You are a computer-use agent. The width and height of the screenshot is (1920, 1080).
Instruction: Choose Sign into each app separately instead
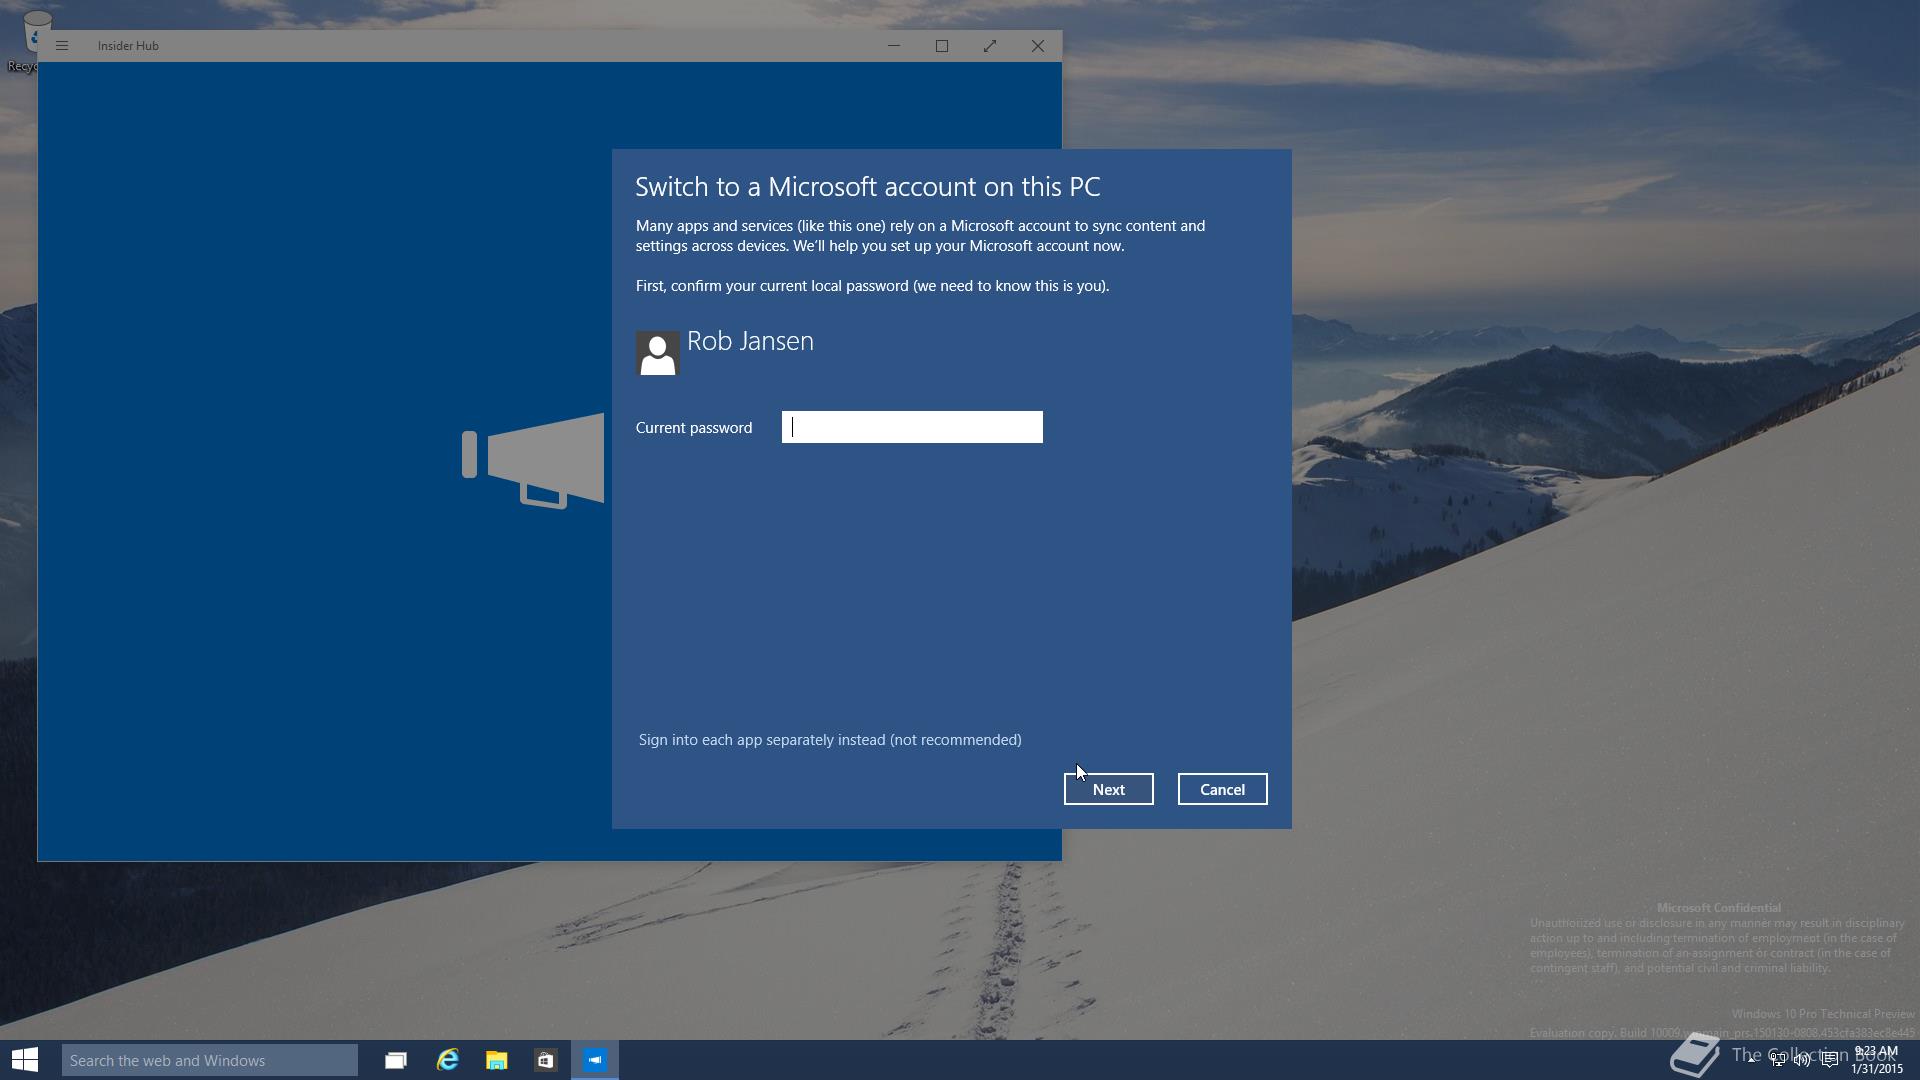pos(830,740)
